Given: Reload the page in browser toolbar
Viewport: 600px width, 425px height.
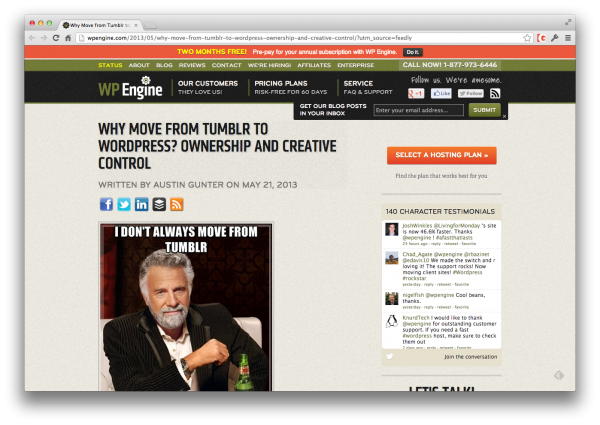Looking at the screenshot, I should [x=56, y=38].
